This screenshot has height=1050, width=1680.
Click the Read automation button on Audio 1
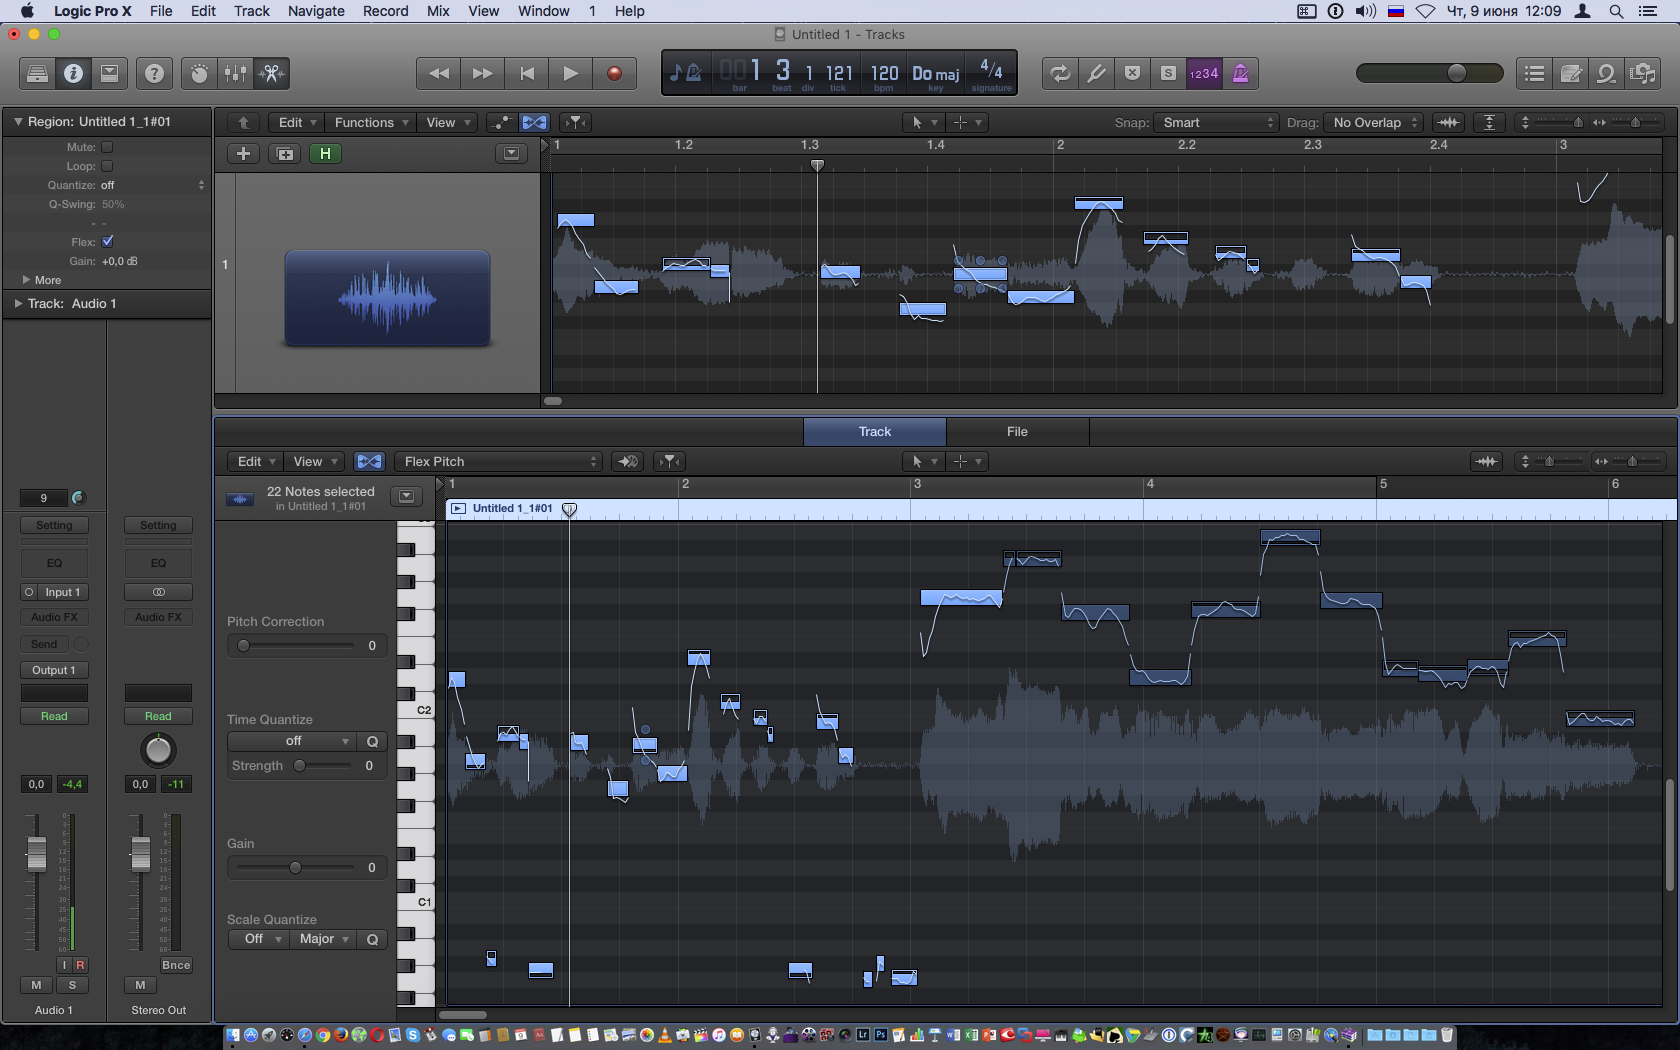click(x=54, y=716)
